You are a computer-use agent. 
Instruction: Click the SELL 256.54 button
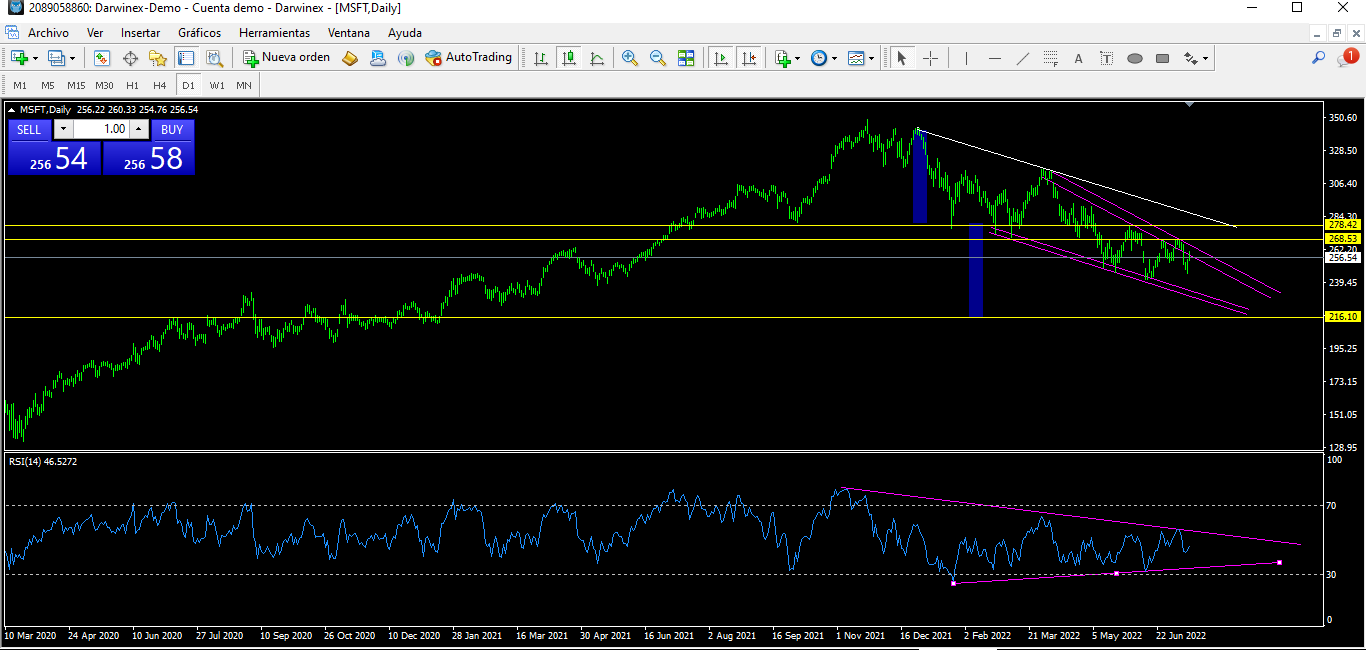55,158
